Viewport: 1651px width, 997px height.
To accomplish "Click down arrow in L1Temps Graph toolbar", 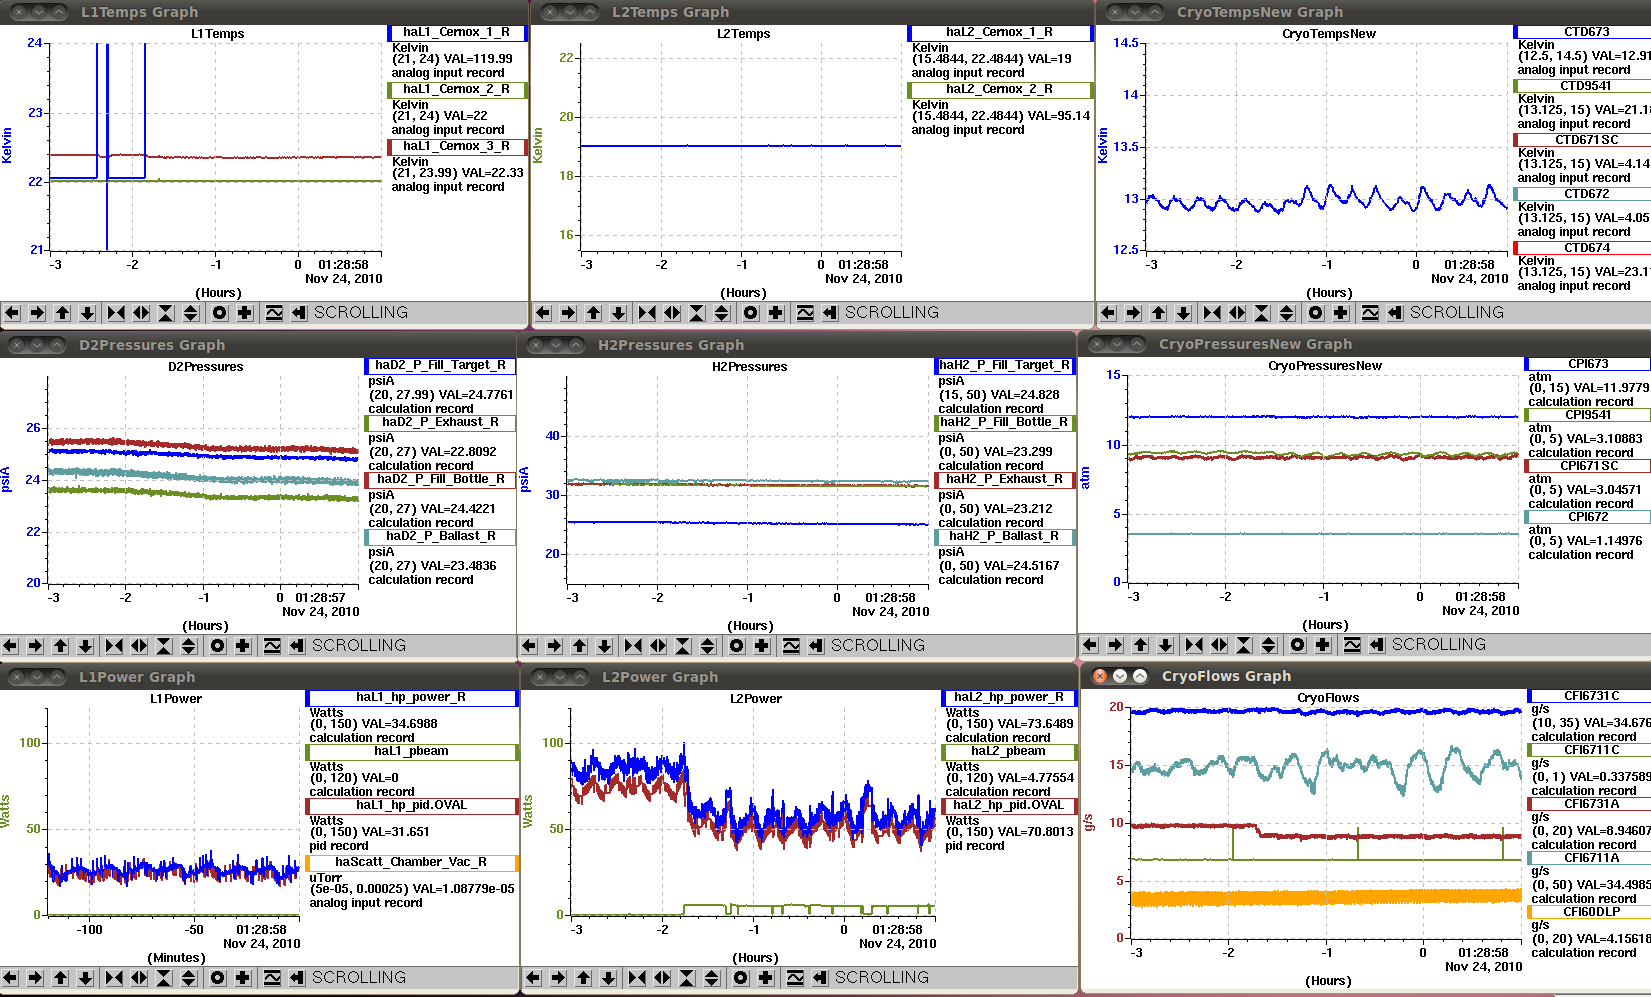I will point(87,313).
